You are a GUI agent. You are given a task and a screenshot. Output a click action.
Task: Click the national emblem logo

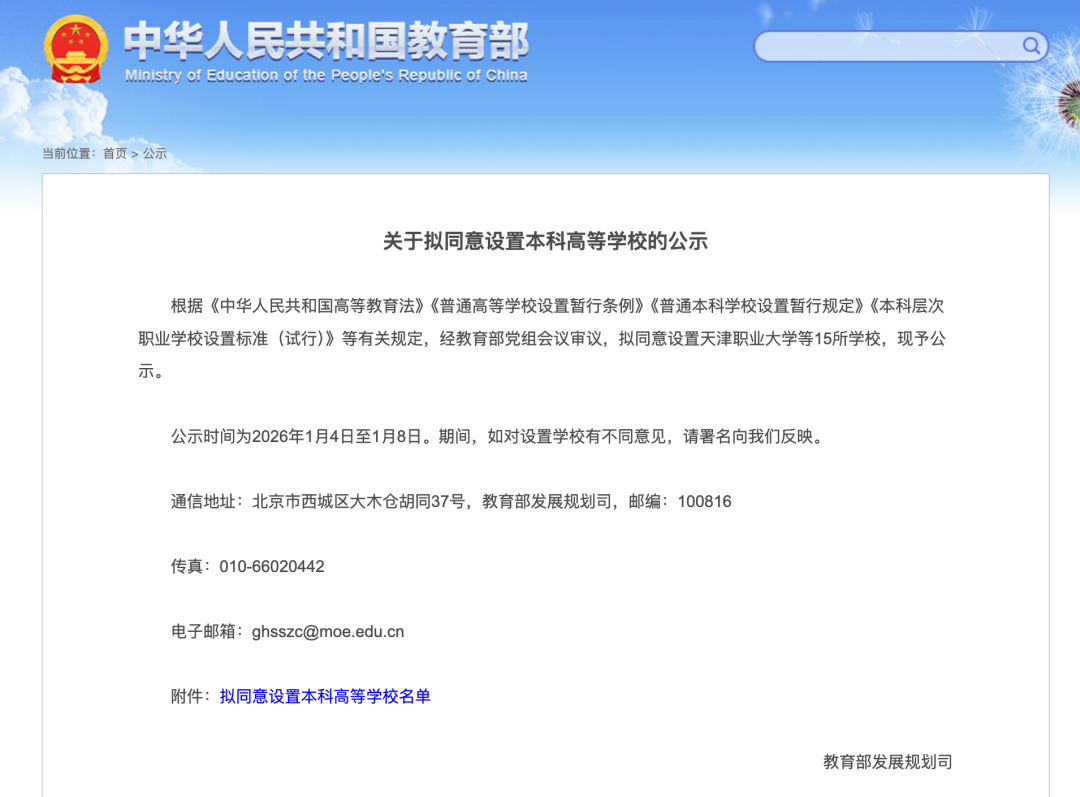point(76,49)
